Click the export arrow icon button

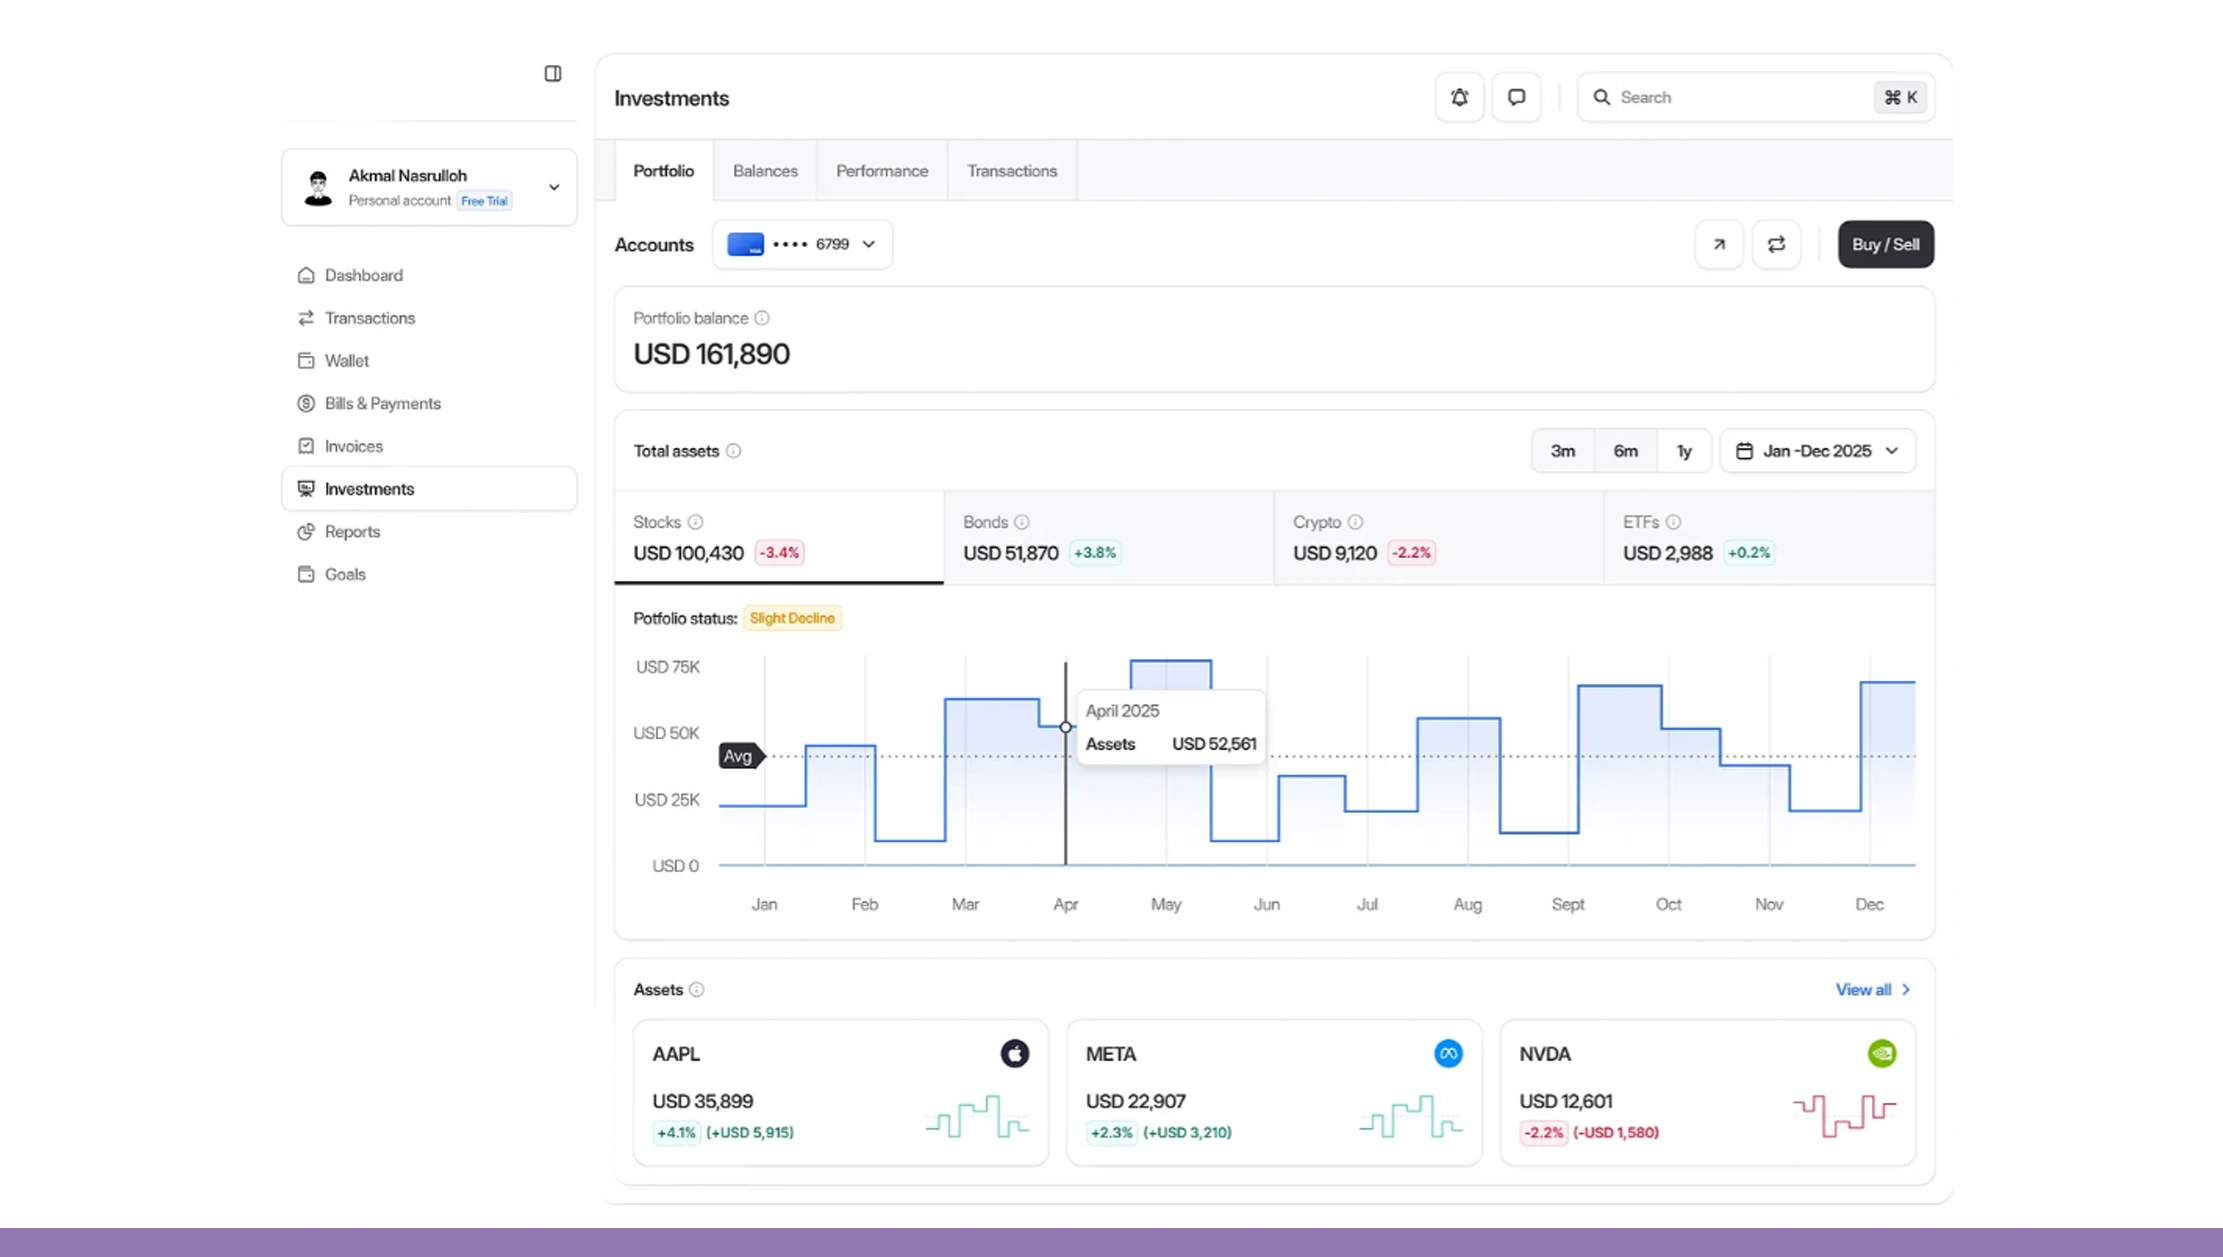1719,244
